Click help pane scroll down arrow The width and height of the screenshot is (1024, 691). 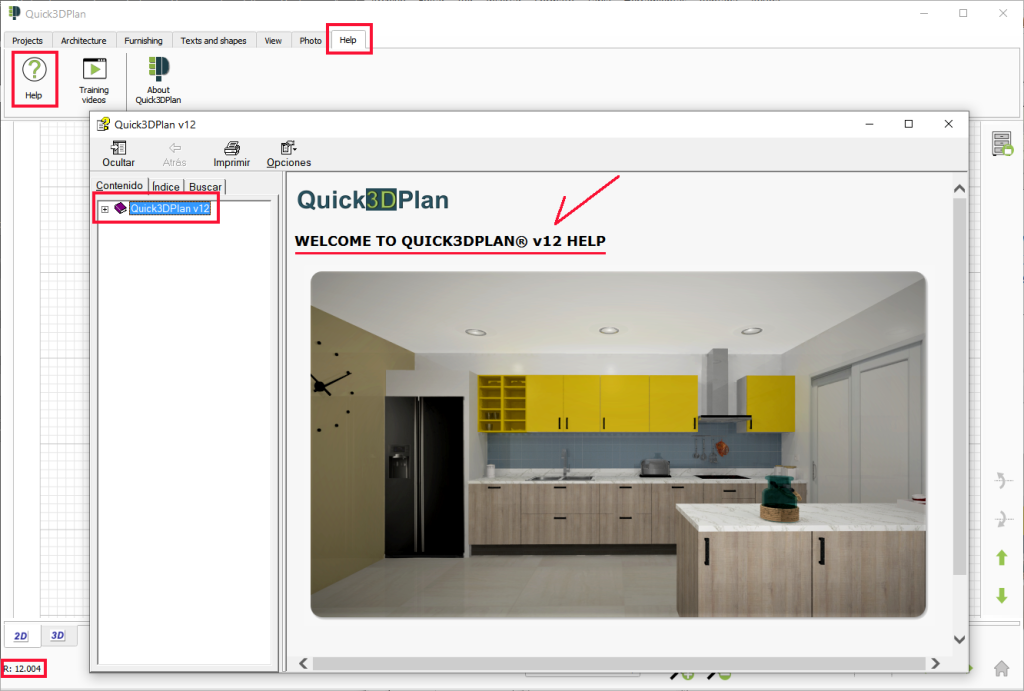click(x=959, y=639)
